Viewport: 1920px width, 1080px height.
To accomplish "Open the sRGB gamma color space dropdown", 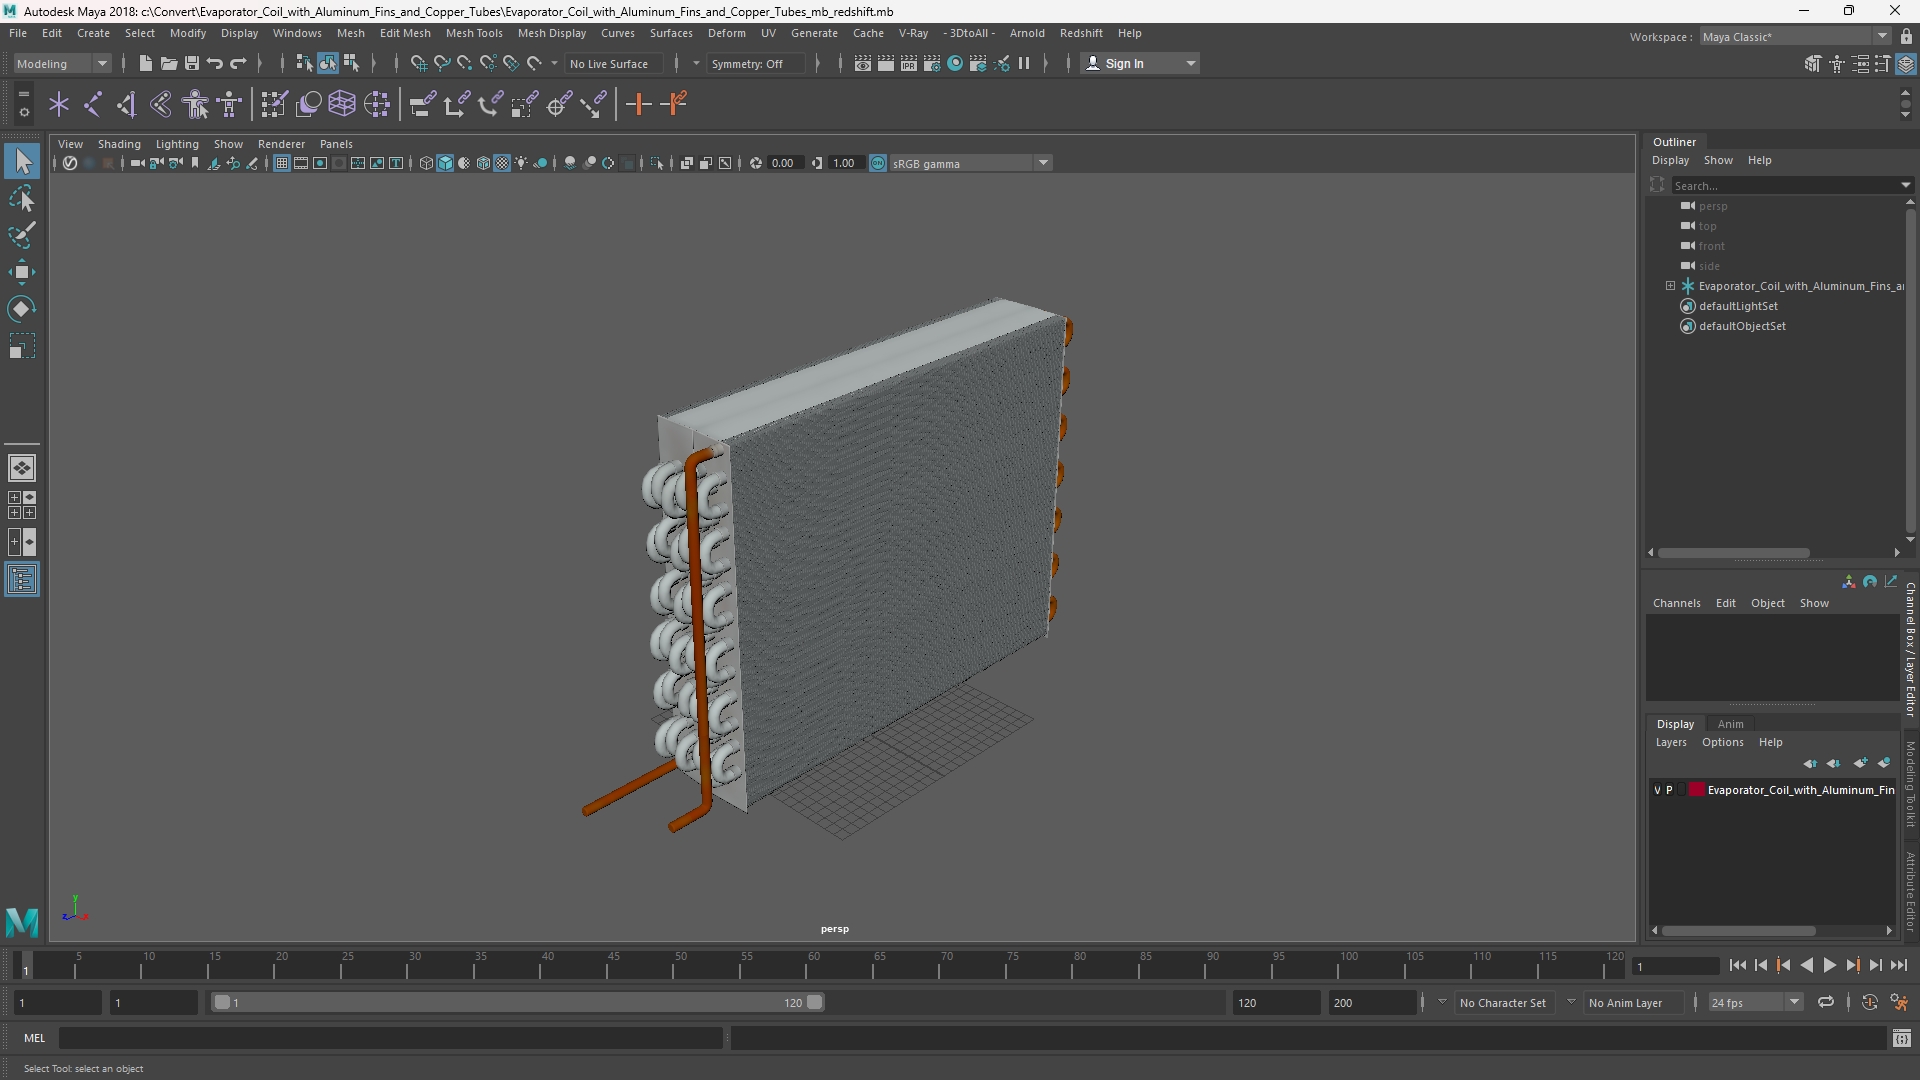I will [x=969, y=163].
